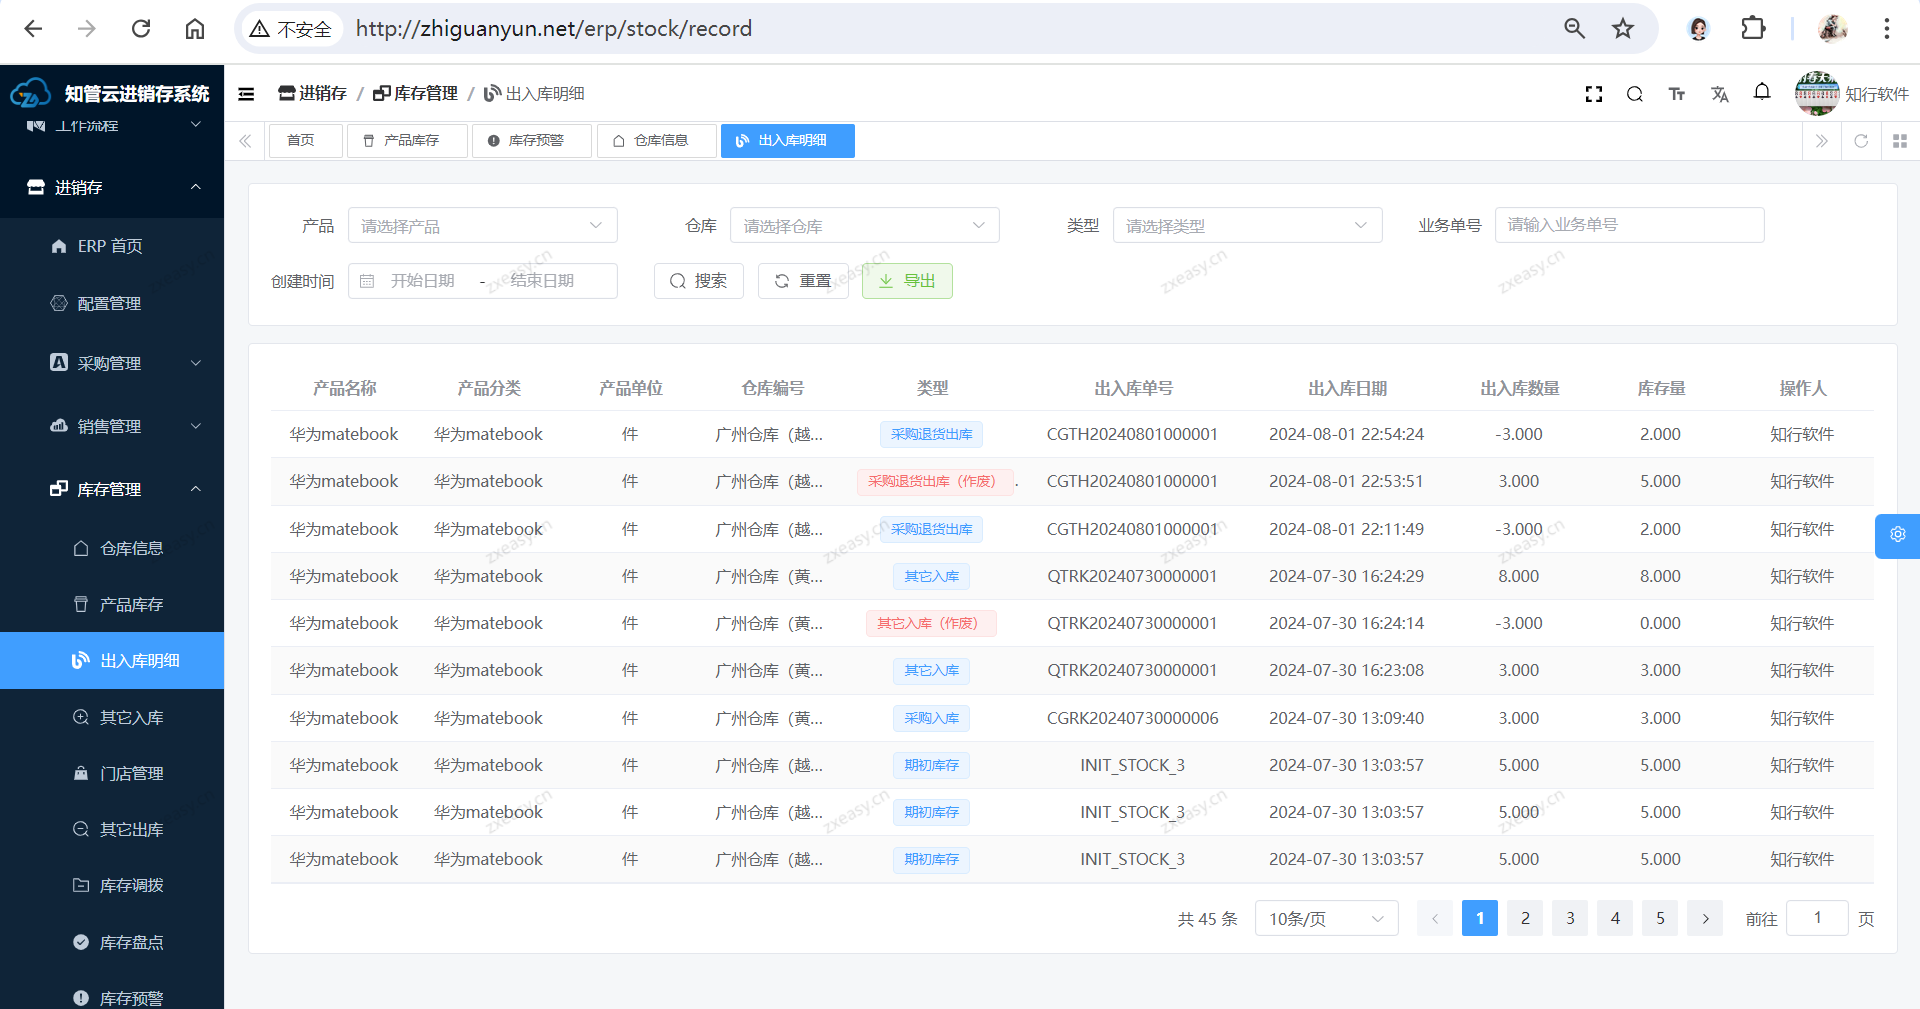Open notifications bell
The width and height of the screenshot is (1920, 1009).
click(1762, 92)
